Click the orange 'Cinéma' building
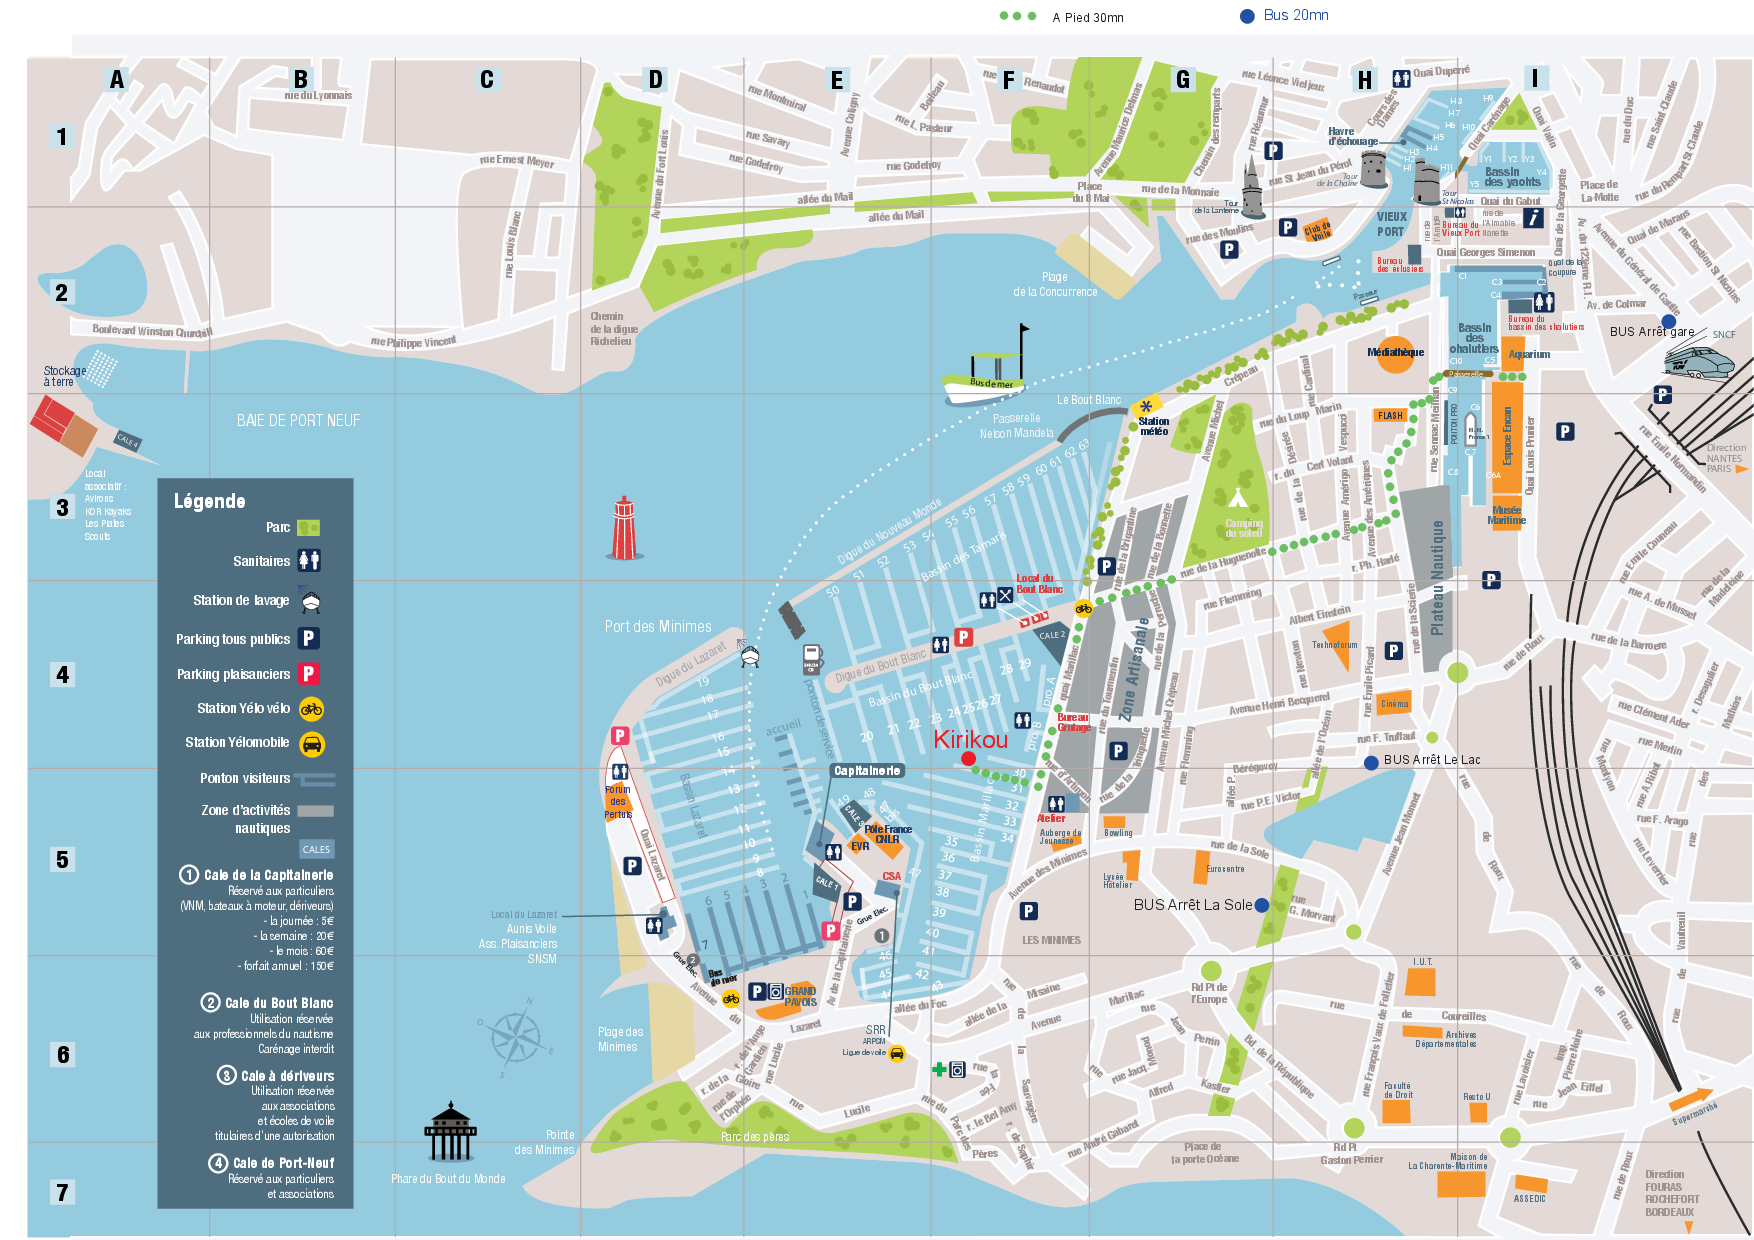Screen dimensions: 1754x1240 1394,702
